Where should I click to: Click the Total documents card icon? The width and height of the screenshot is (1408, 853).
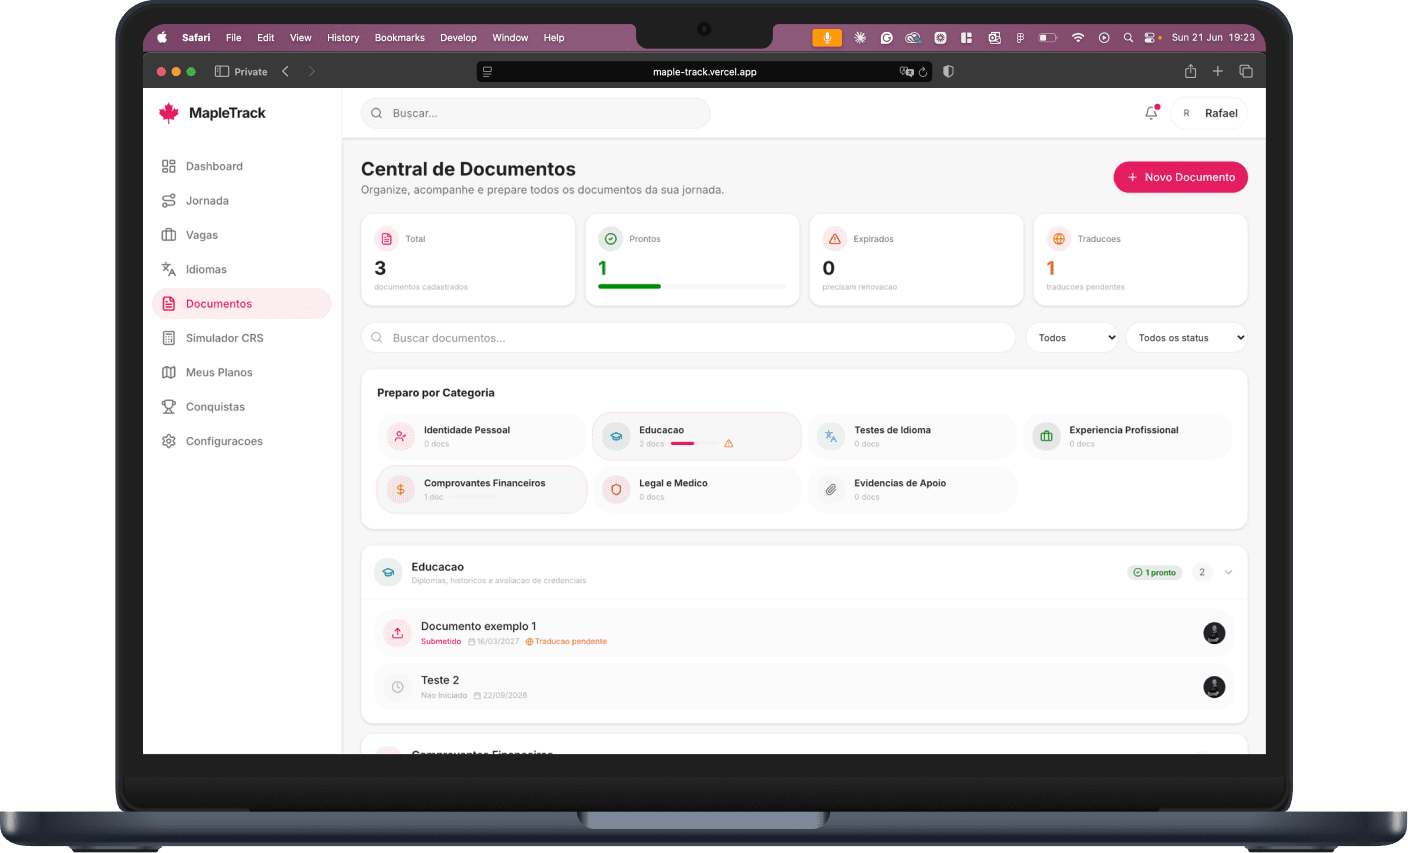point(386,239)
